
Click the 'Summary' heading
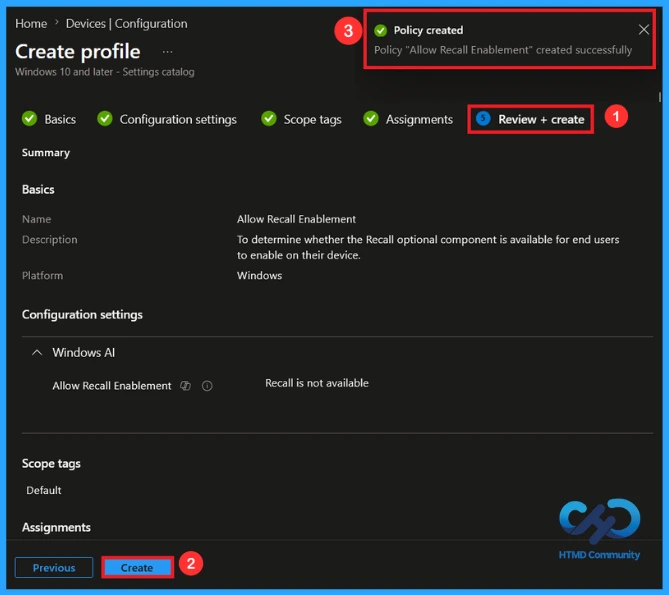click(x=46, y=153)
